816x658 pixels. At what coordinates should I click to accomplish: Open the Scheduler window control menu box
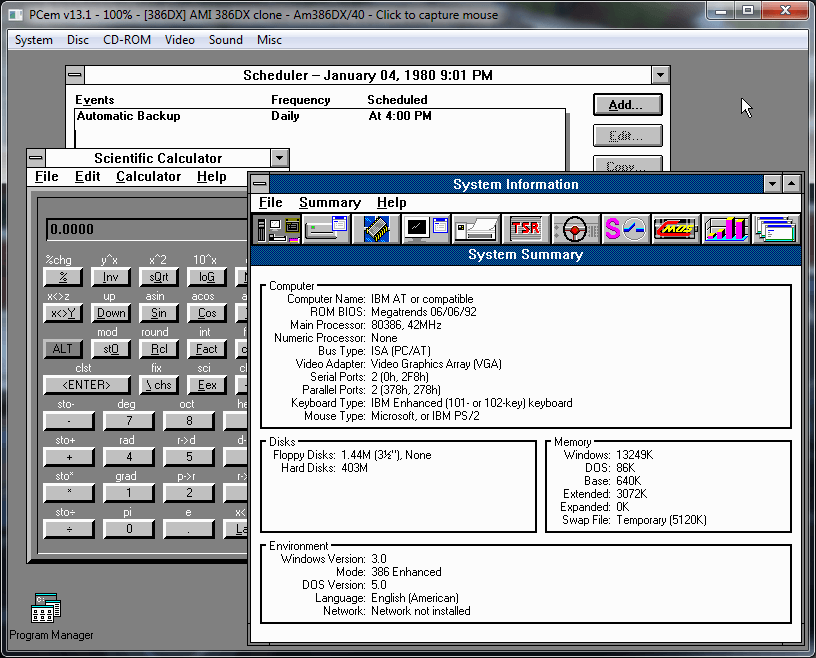[x=75, y=75]
